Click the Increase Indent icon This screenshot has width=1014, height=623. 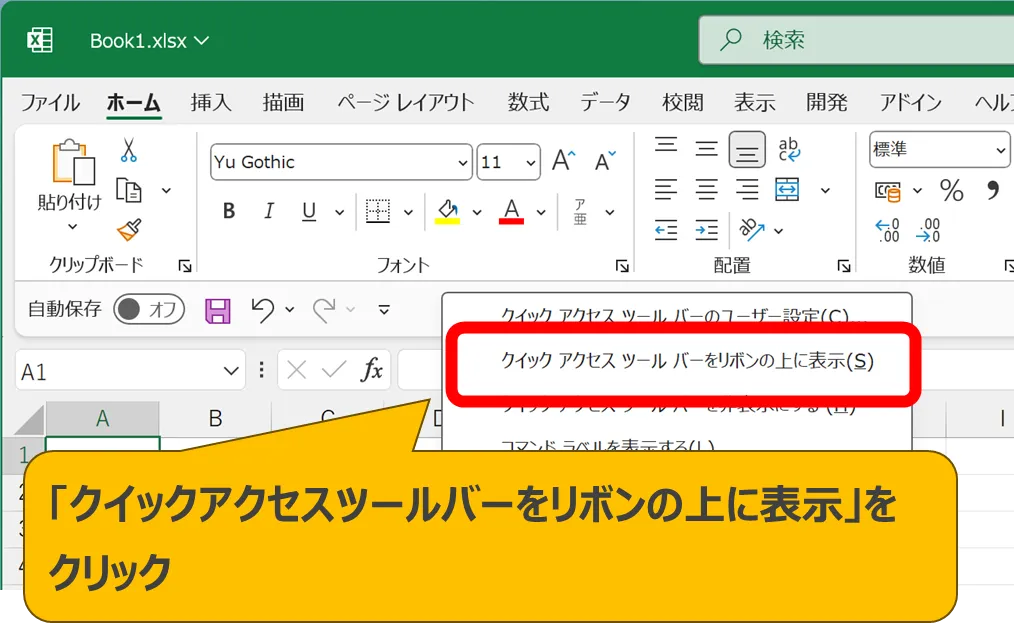click(x=707, y=230)
